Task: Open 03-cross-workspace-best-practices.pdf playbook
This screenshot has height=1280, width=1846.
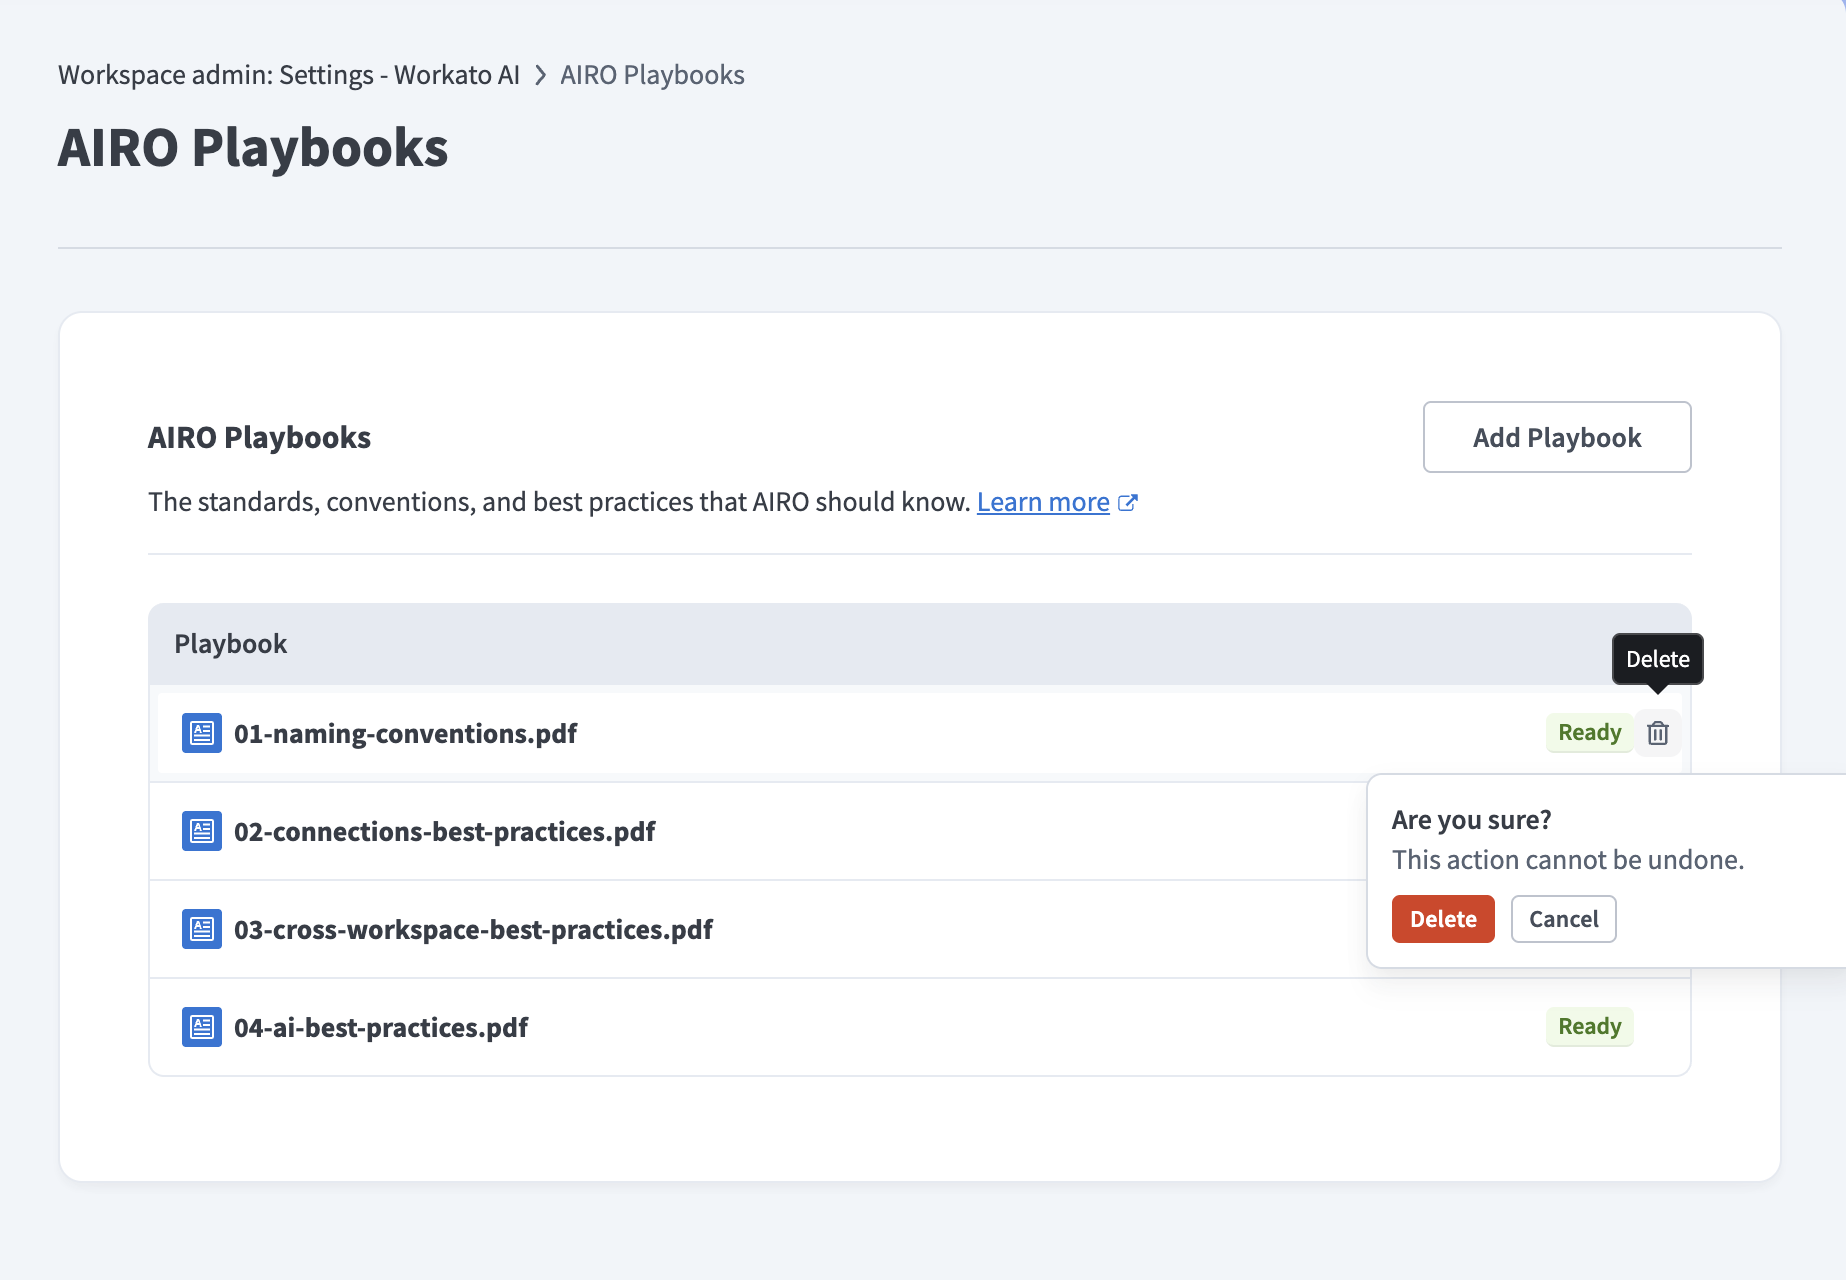Action: click(473, 930)
